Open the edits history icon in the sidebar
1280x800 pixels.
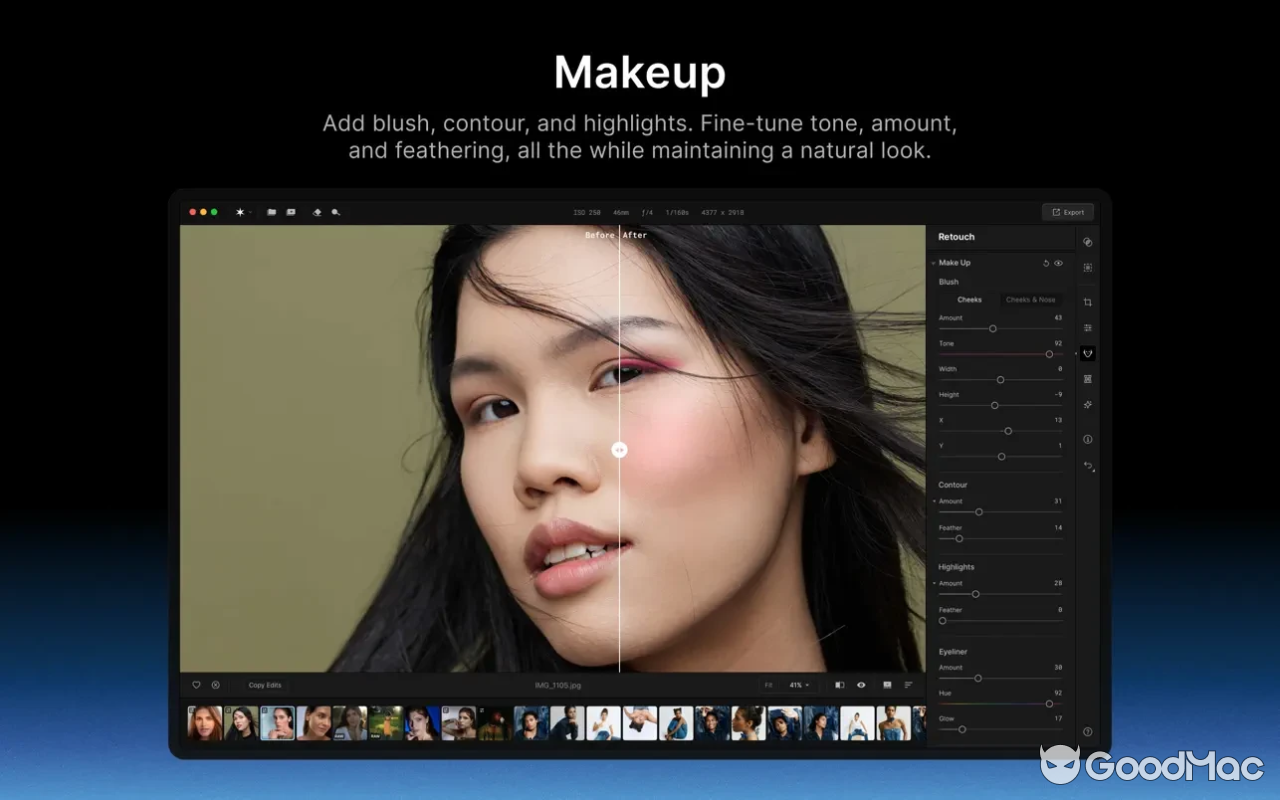[1087, 465]
